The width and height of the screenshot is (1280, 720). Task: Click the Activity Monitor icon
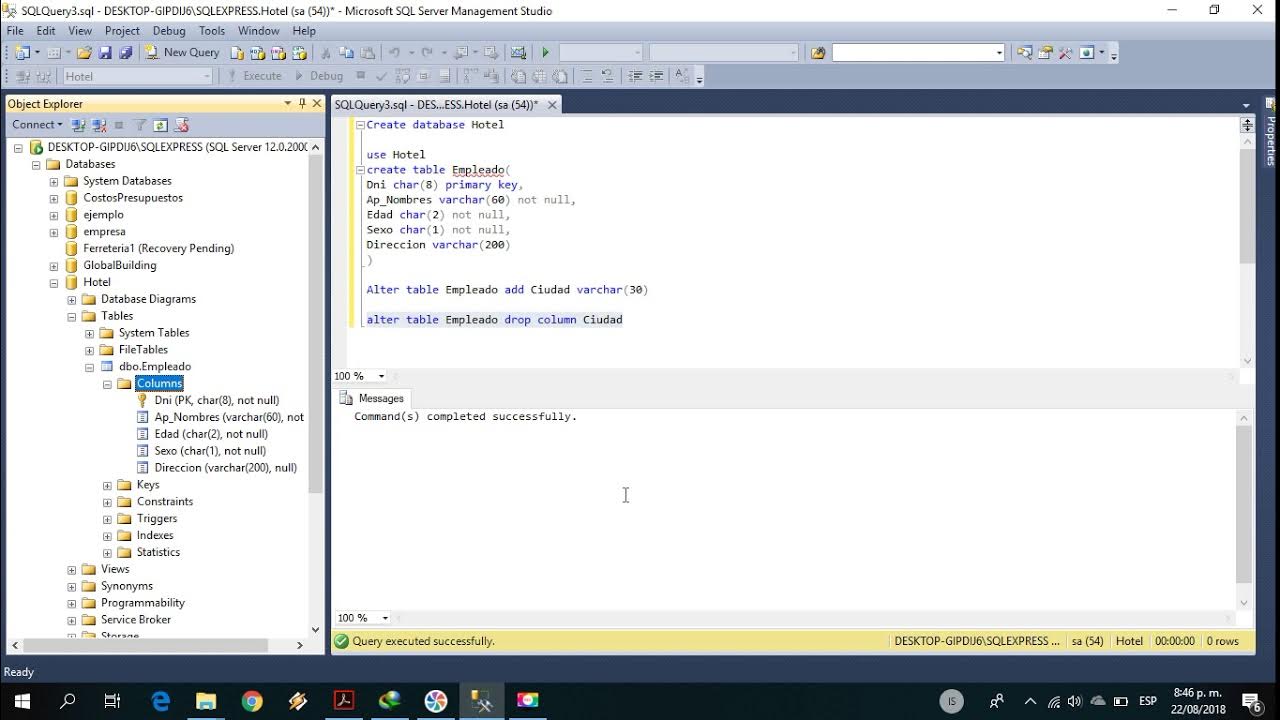[518, 52]
